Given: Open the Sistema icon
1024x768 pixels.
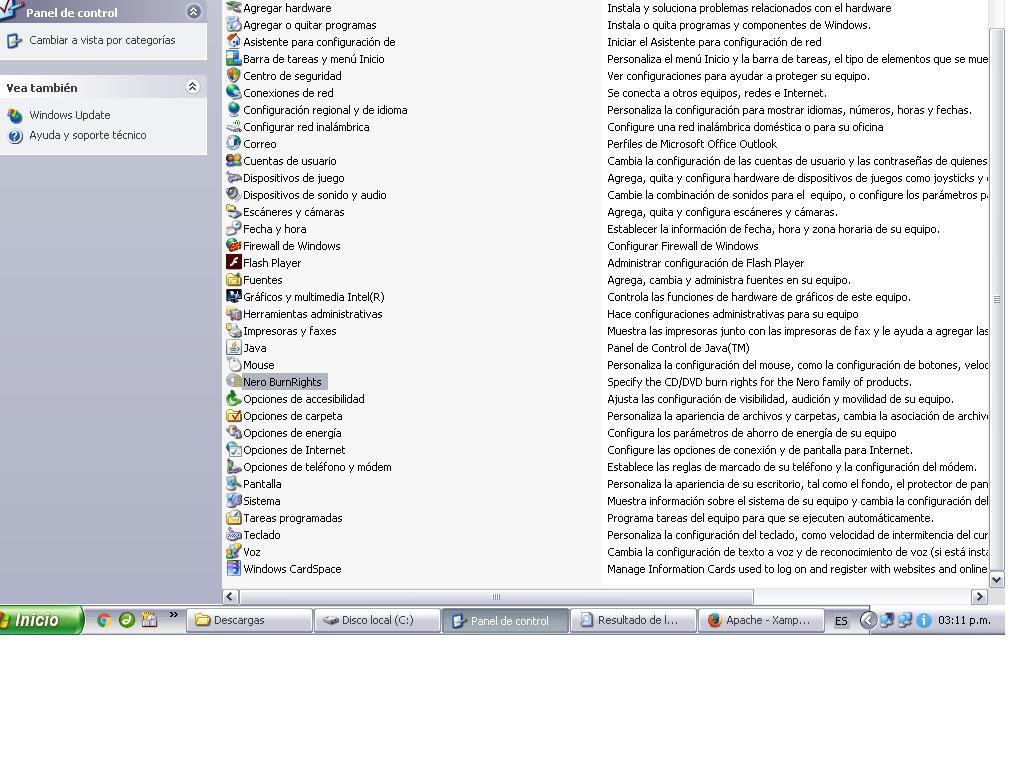Looking at the screenshot, I should [234, 500].
